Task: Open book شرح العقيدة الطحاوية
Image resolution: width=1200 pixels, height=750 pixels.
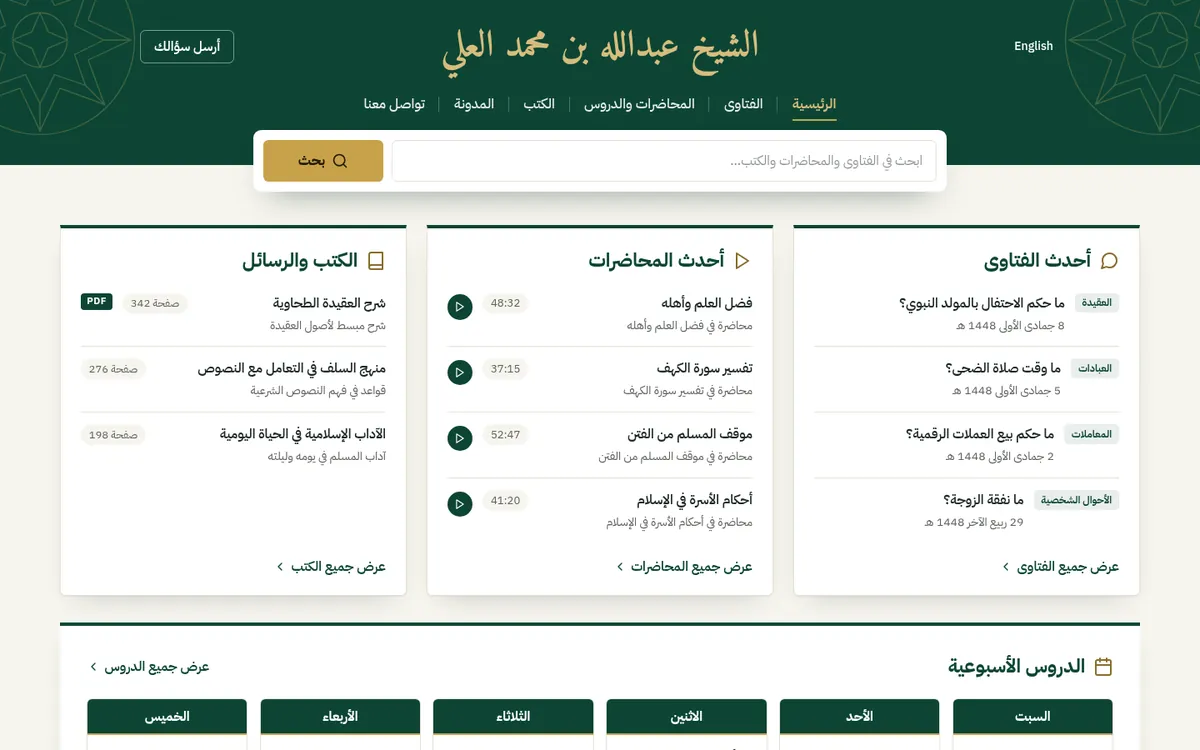Action: click(330, 303)
